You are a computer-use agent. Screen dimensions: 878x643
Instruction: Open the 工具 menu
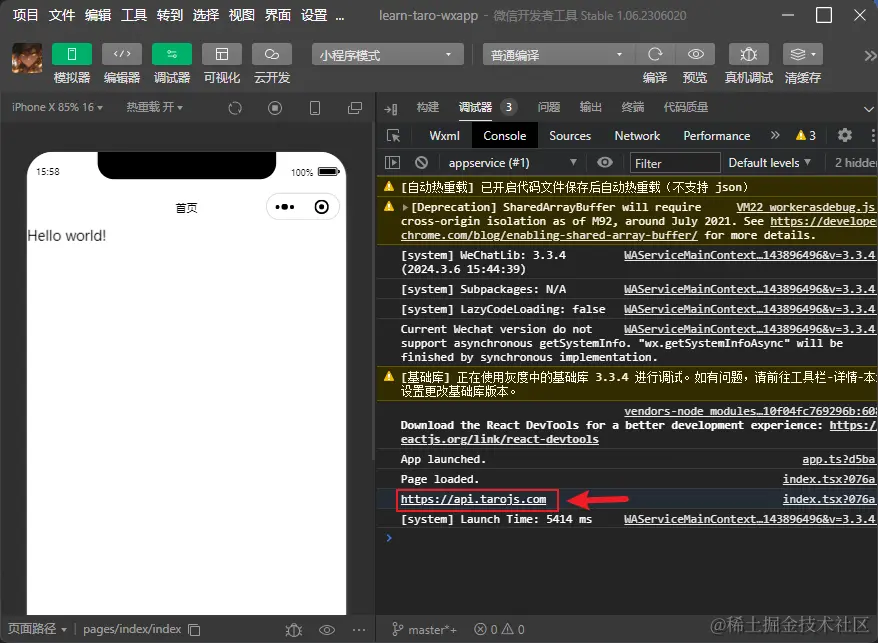click(x=134, y=15)
